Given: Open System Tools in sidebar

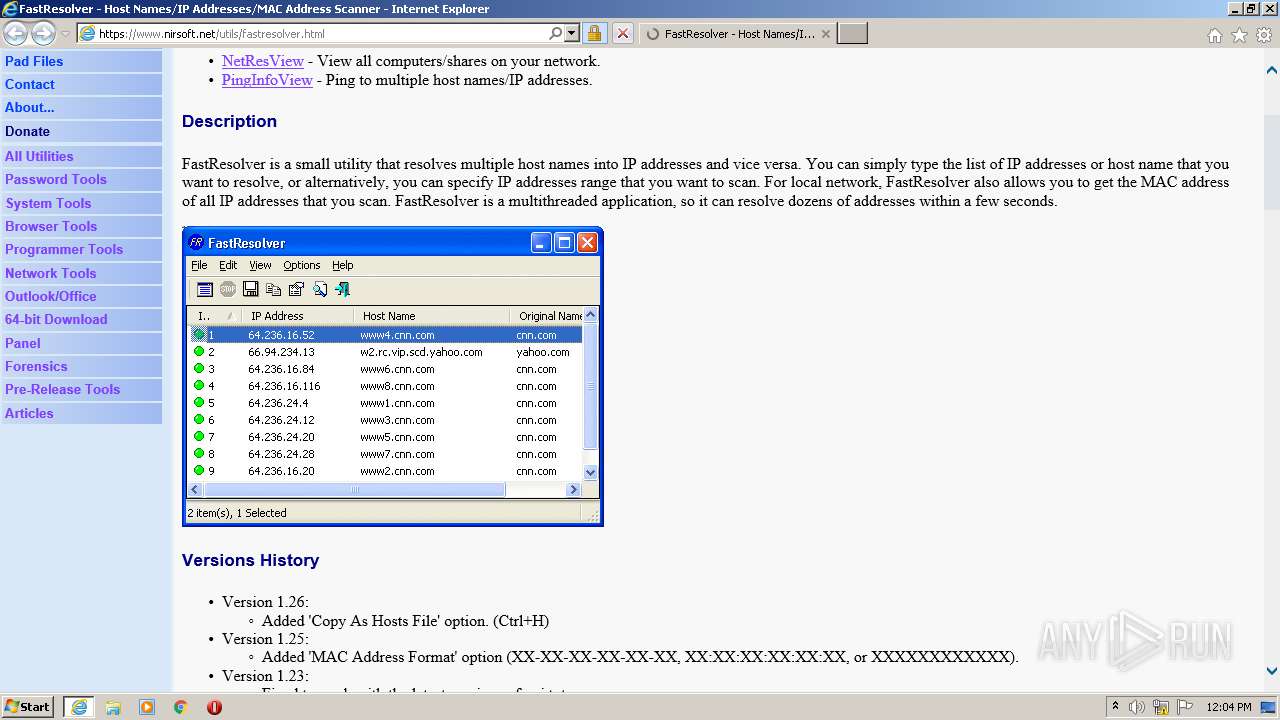Looking at the screenshot, I should tap(48, 203).
